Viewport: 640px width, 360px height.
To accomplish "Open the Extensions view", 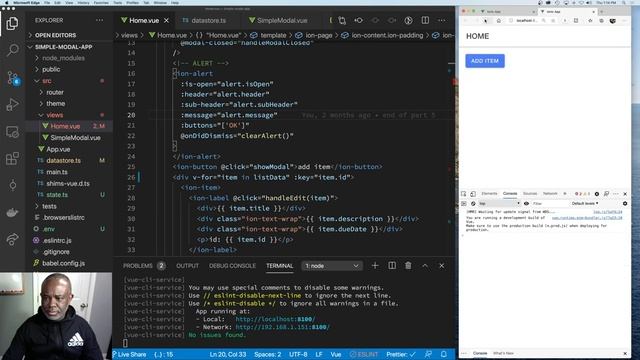I will pos(12,158).
